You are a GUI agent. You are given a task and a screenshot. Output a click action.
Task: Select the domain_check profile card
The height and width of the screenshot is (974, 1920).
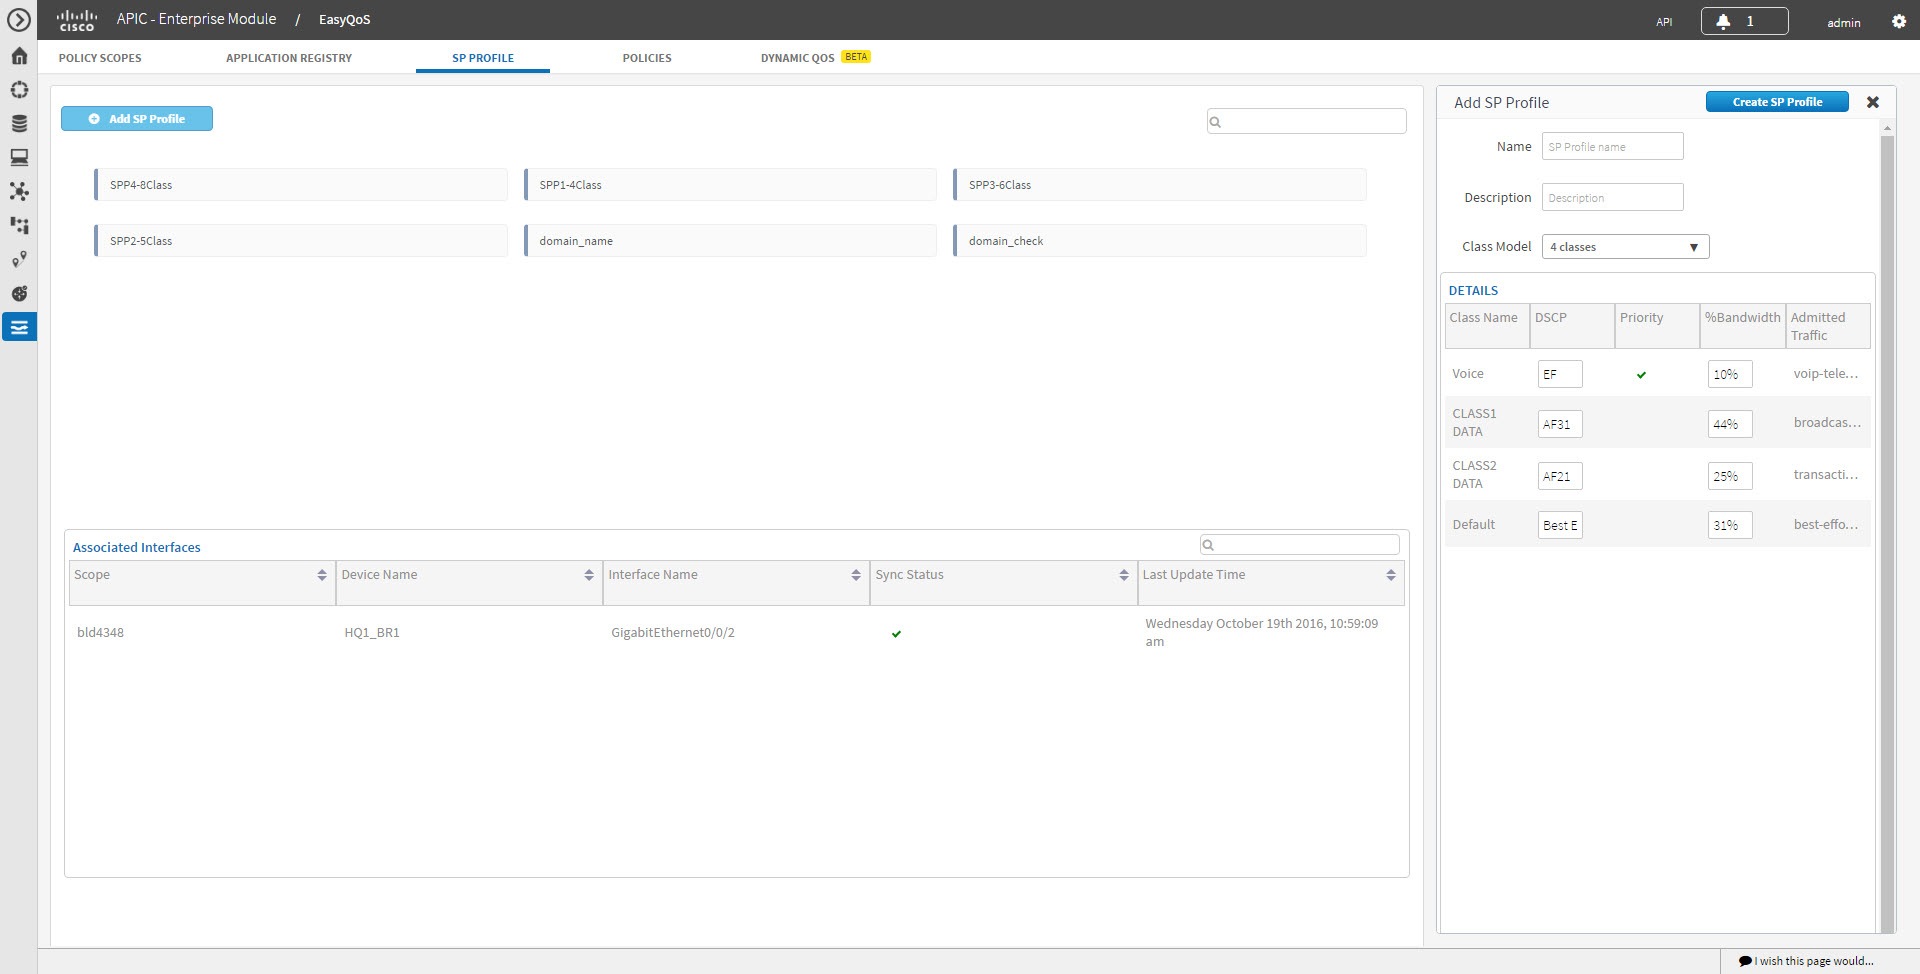click(x=1160, y=241)
